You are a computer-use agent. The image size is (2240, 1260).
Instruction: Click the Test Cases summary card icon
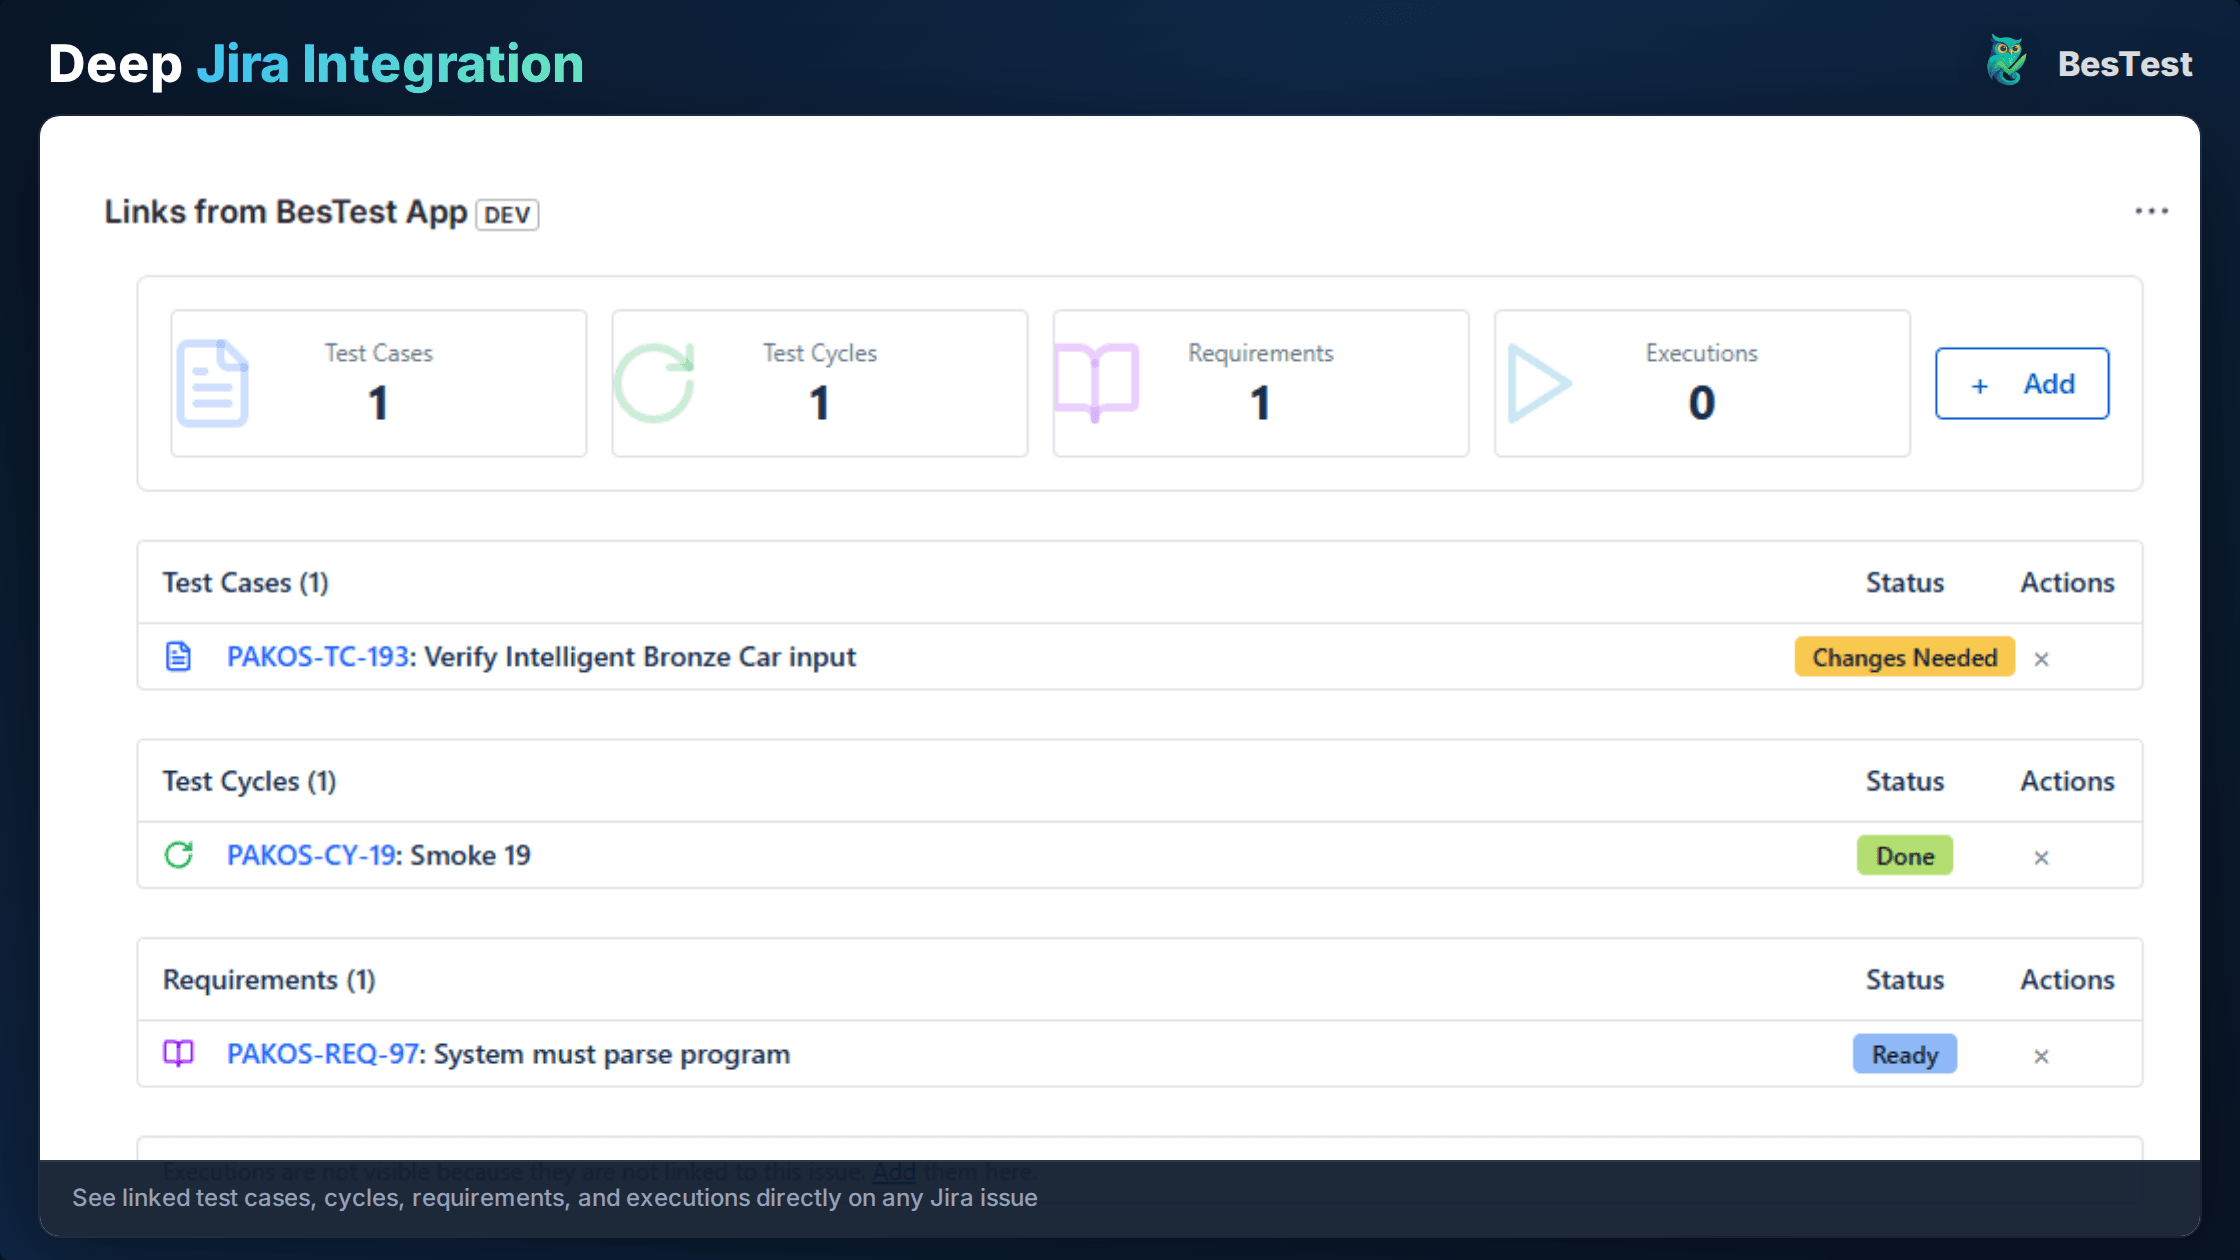tap(213, 383)
